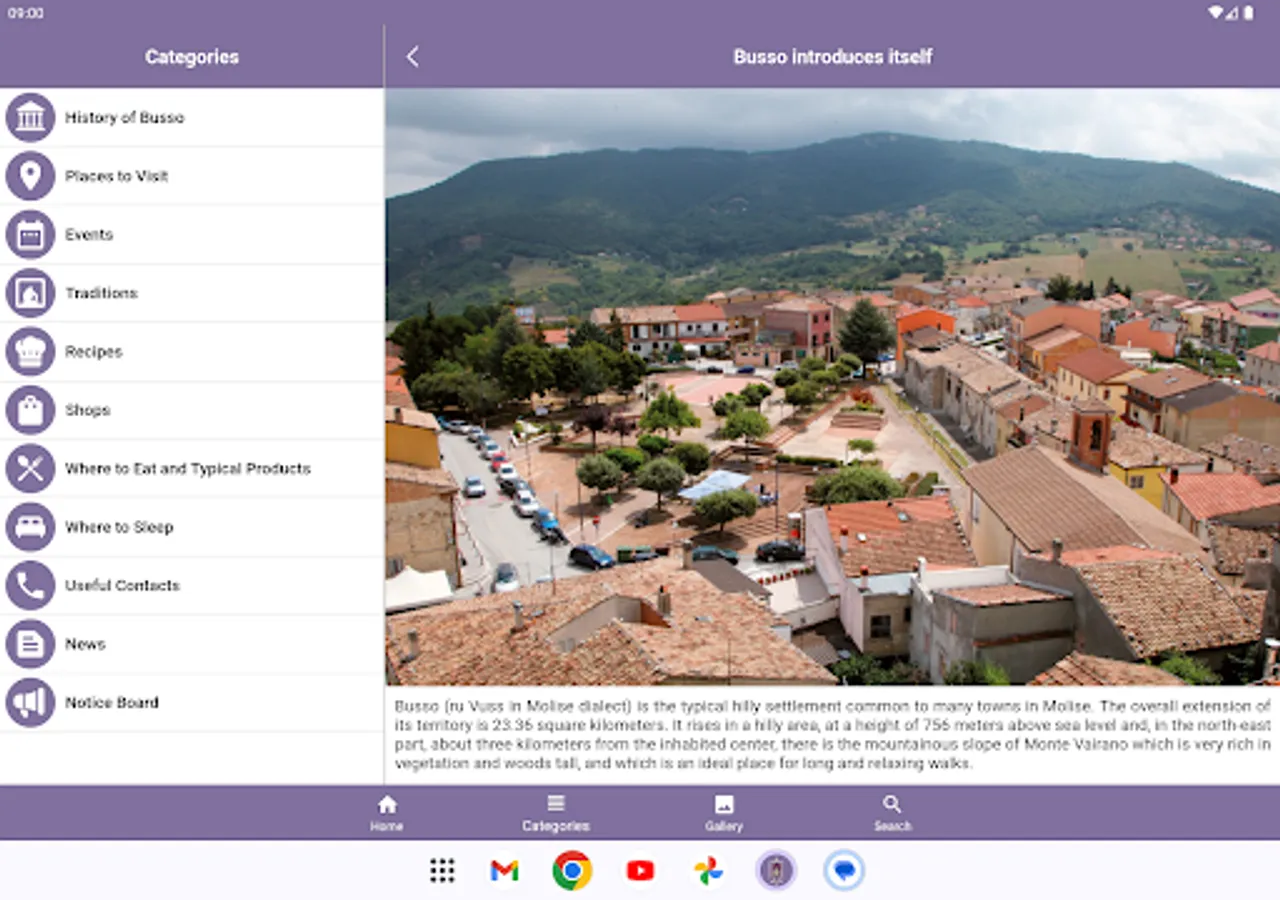Open the Categories tab in bottom bar
The height and width of the screenshot is (900, 1280).
coord(556,813)
